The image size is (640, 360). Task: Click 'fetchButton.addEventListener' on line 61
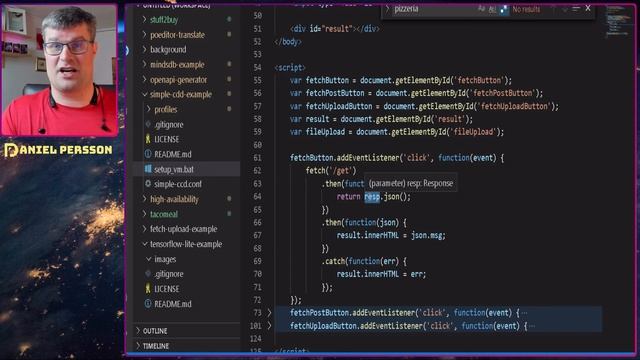tap(344, 158)
